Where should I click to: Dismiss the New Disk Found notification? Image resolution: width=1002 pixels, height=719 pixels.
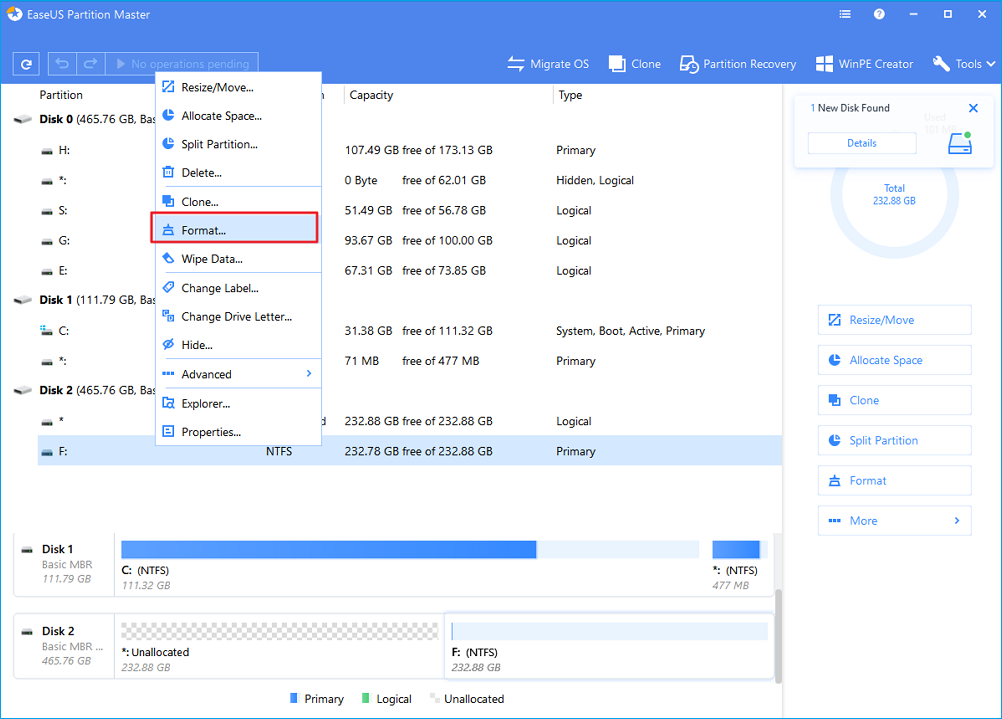tap(972, 107)
